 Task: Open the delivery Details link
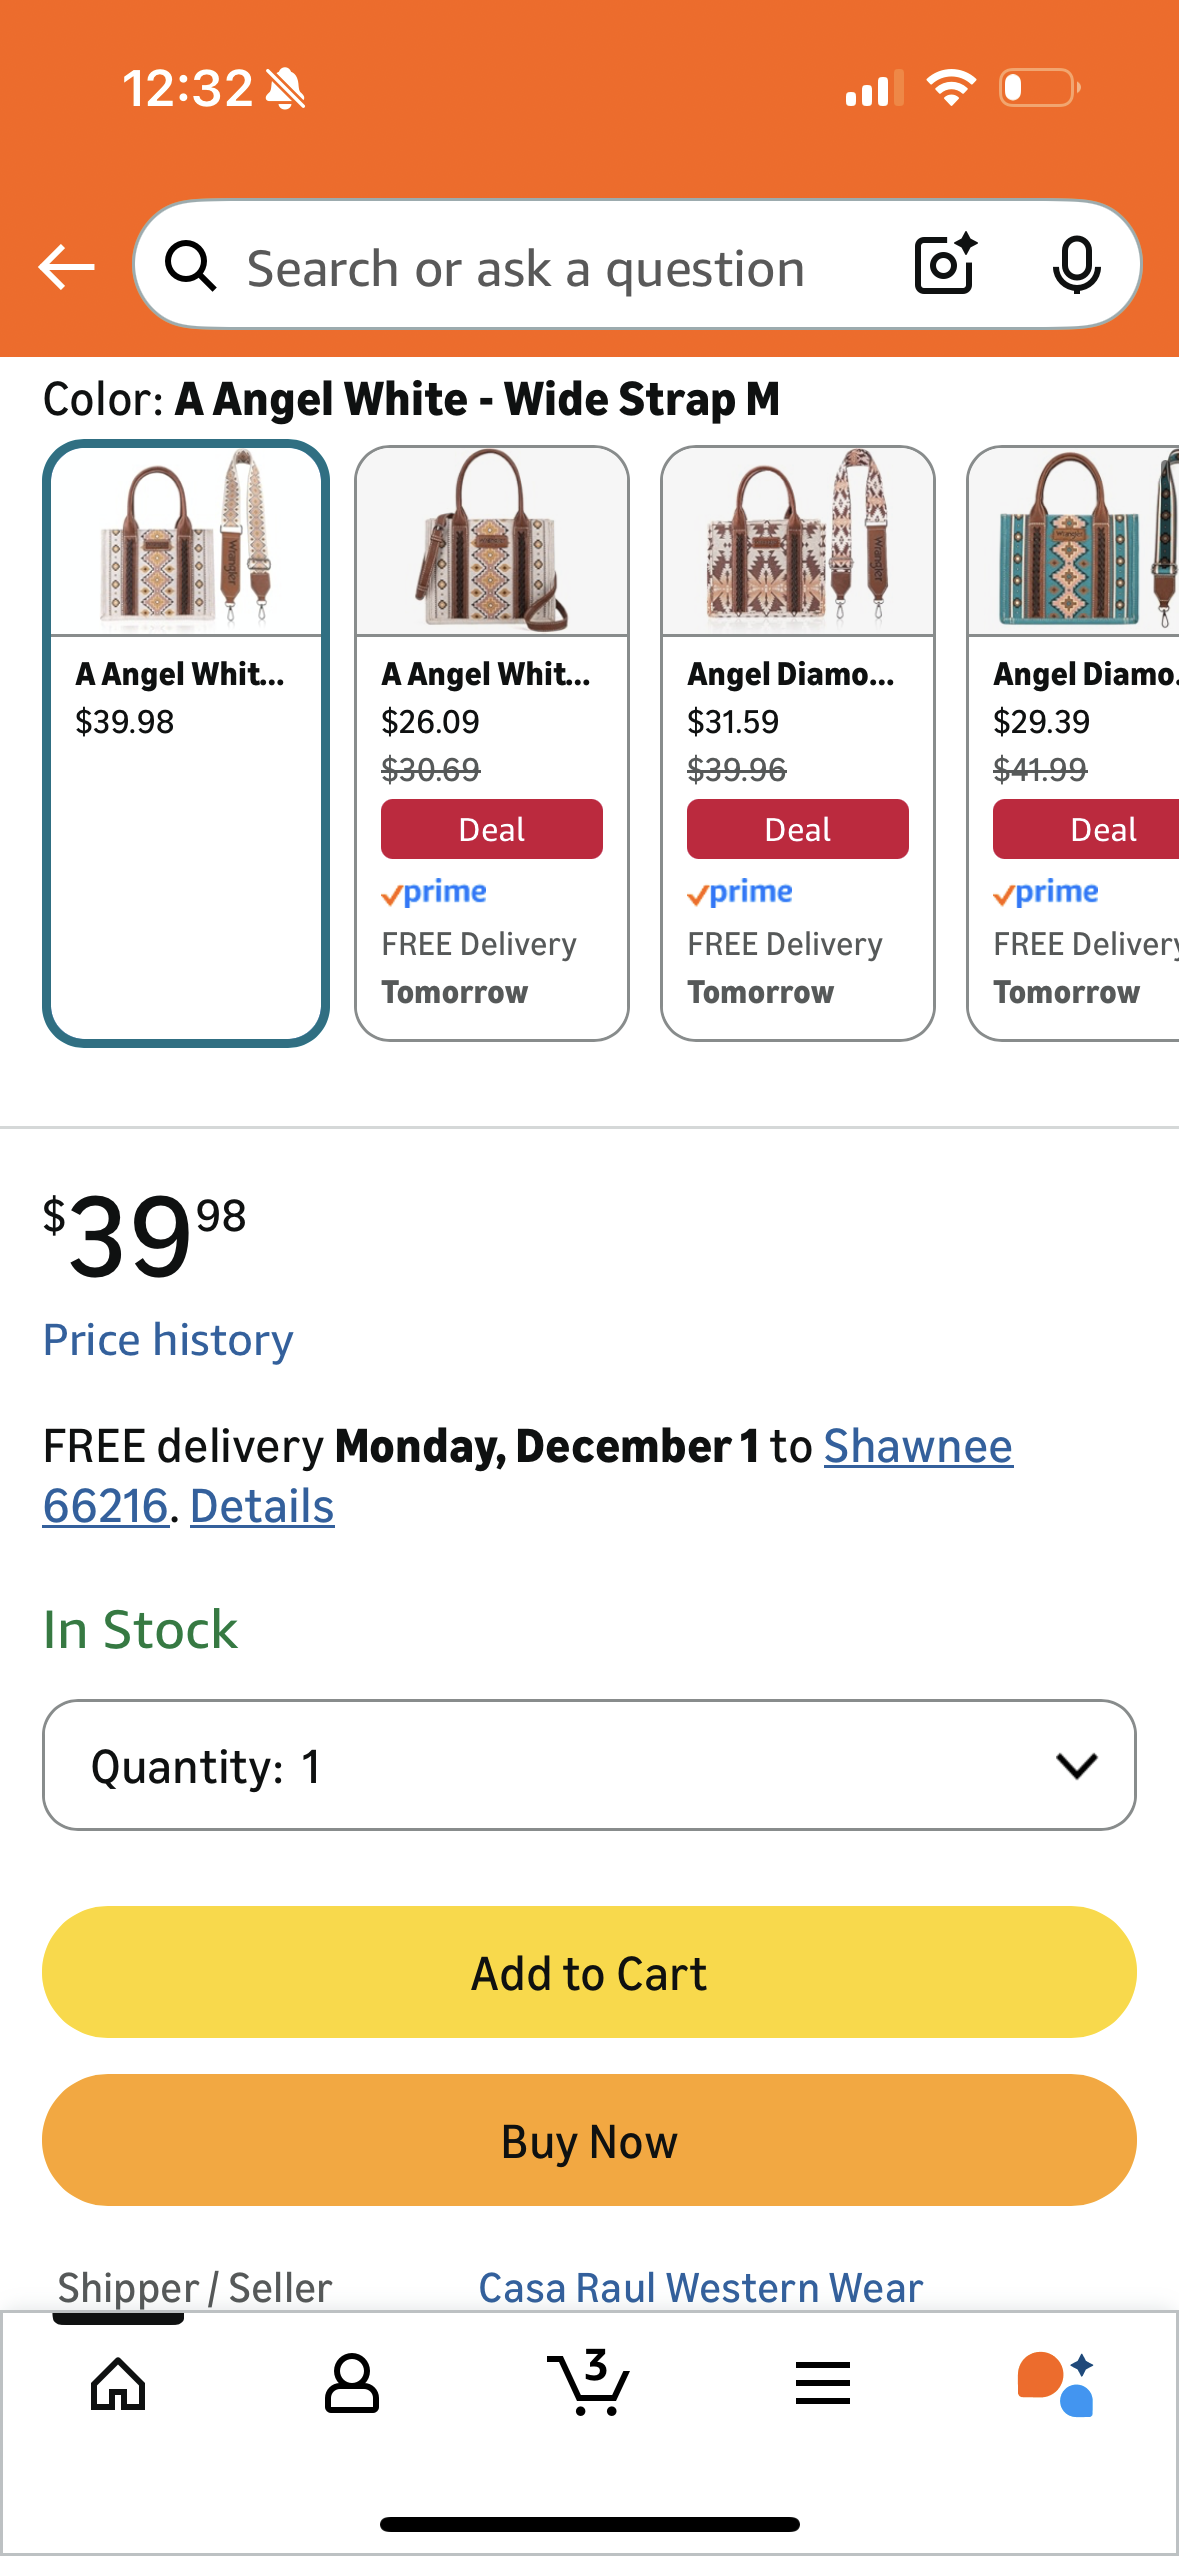[262, 1507]
